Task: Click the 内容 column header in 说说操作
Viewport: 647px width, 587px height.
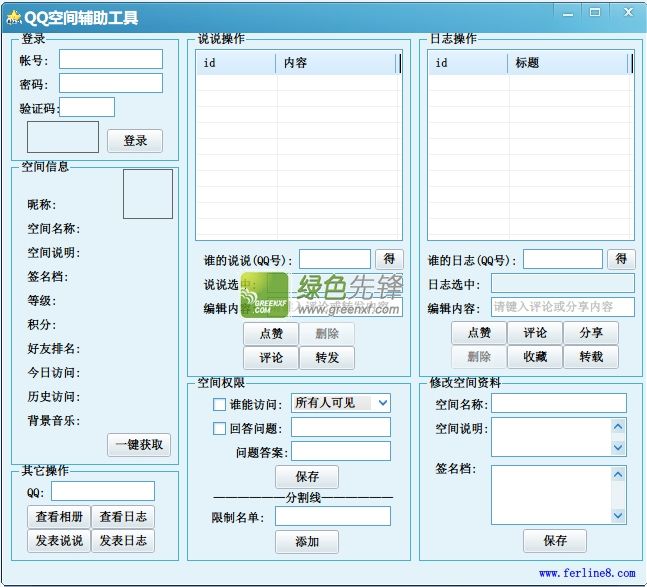Action: [337, 63]
